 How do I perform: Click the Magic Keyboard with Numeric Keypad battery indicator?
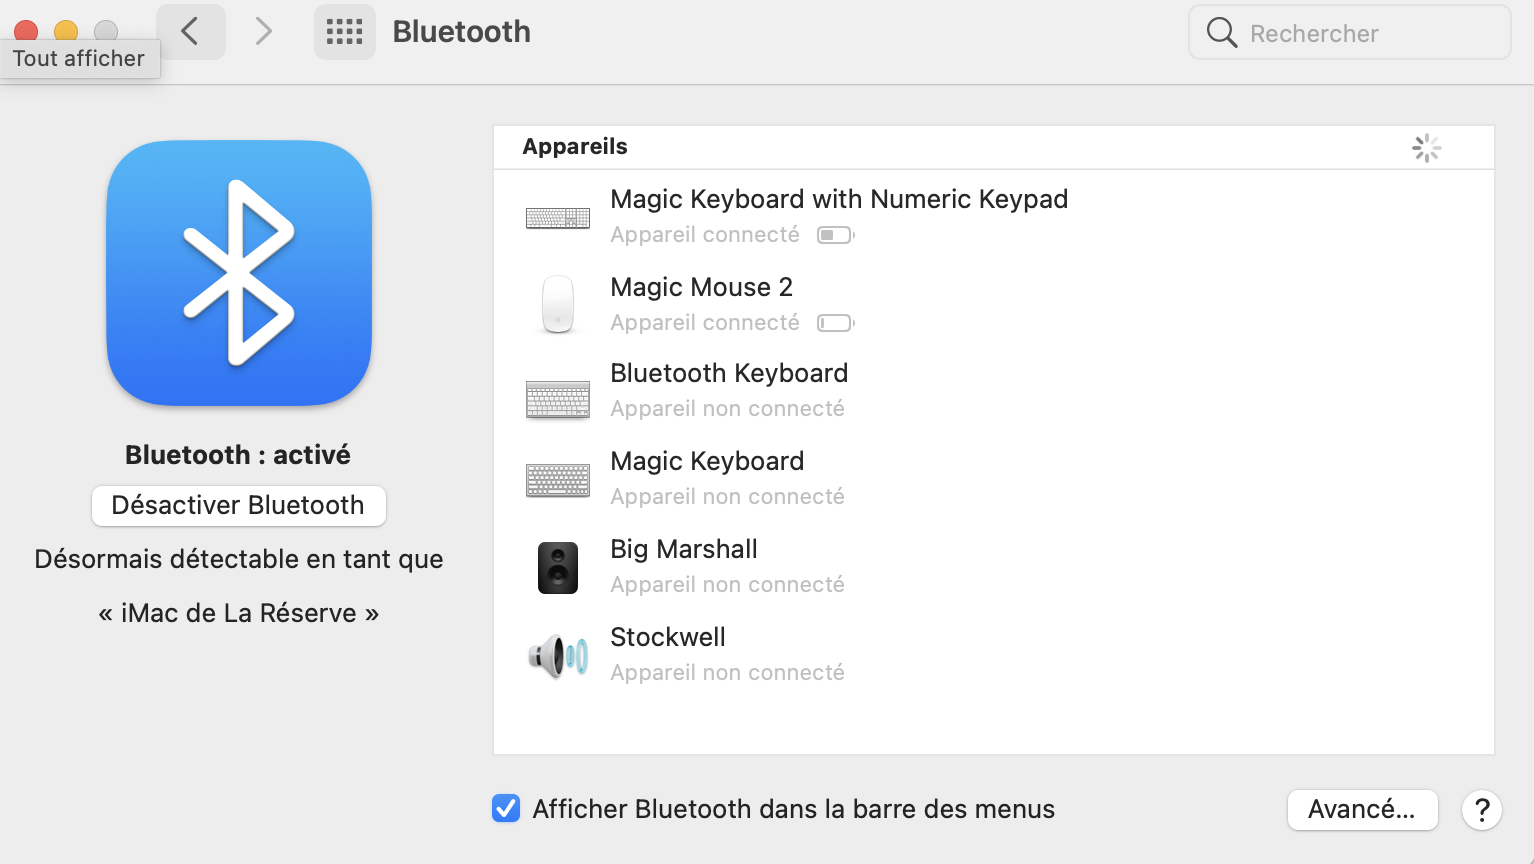coord(835,235)
